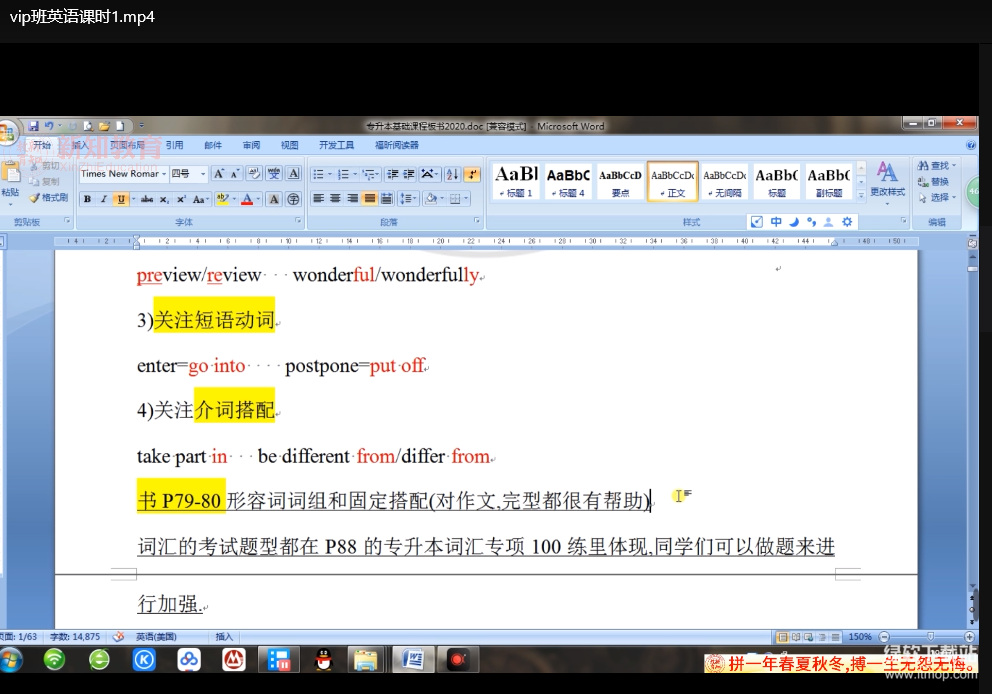Click the Superscript x² icon
The height and width of the screenshot is (694, 992).
click(181, 199)
